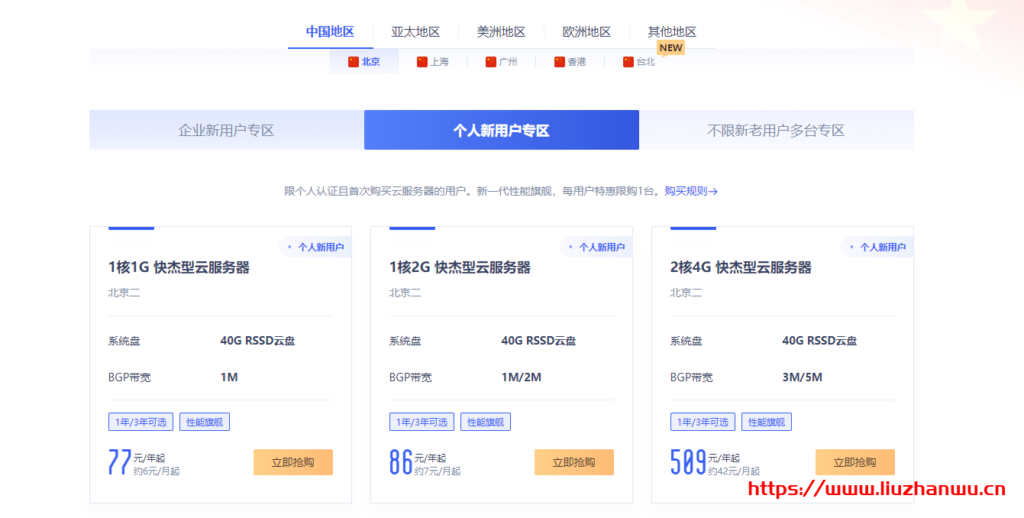
Task: Open the 其他地区 tab with NEW badge
Action: pyautogui.click(x=671, y=32)
